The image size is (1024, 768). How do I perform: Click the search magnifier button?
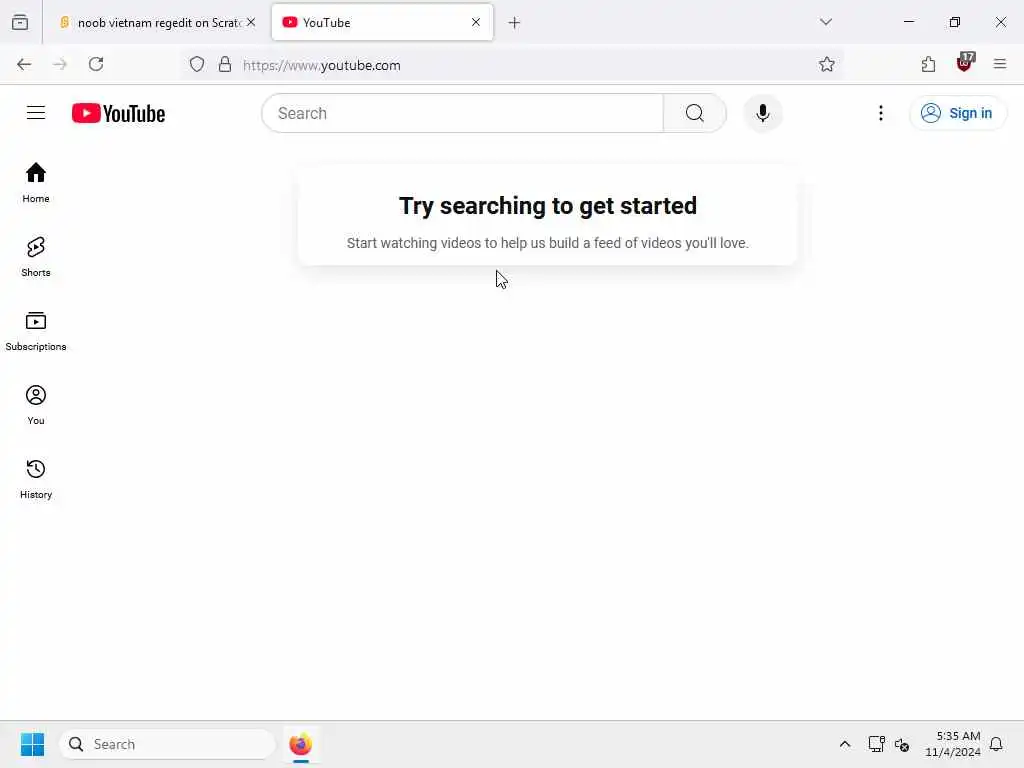click(x=694, y=113)
